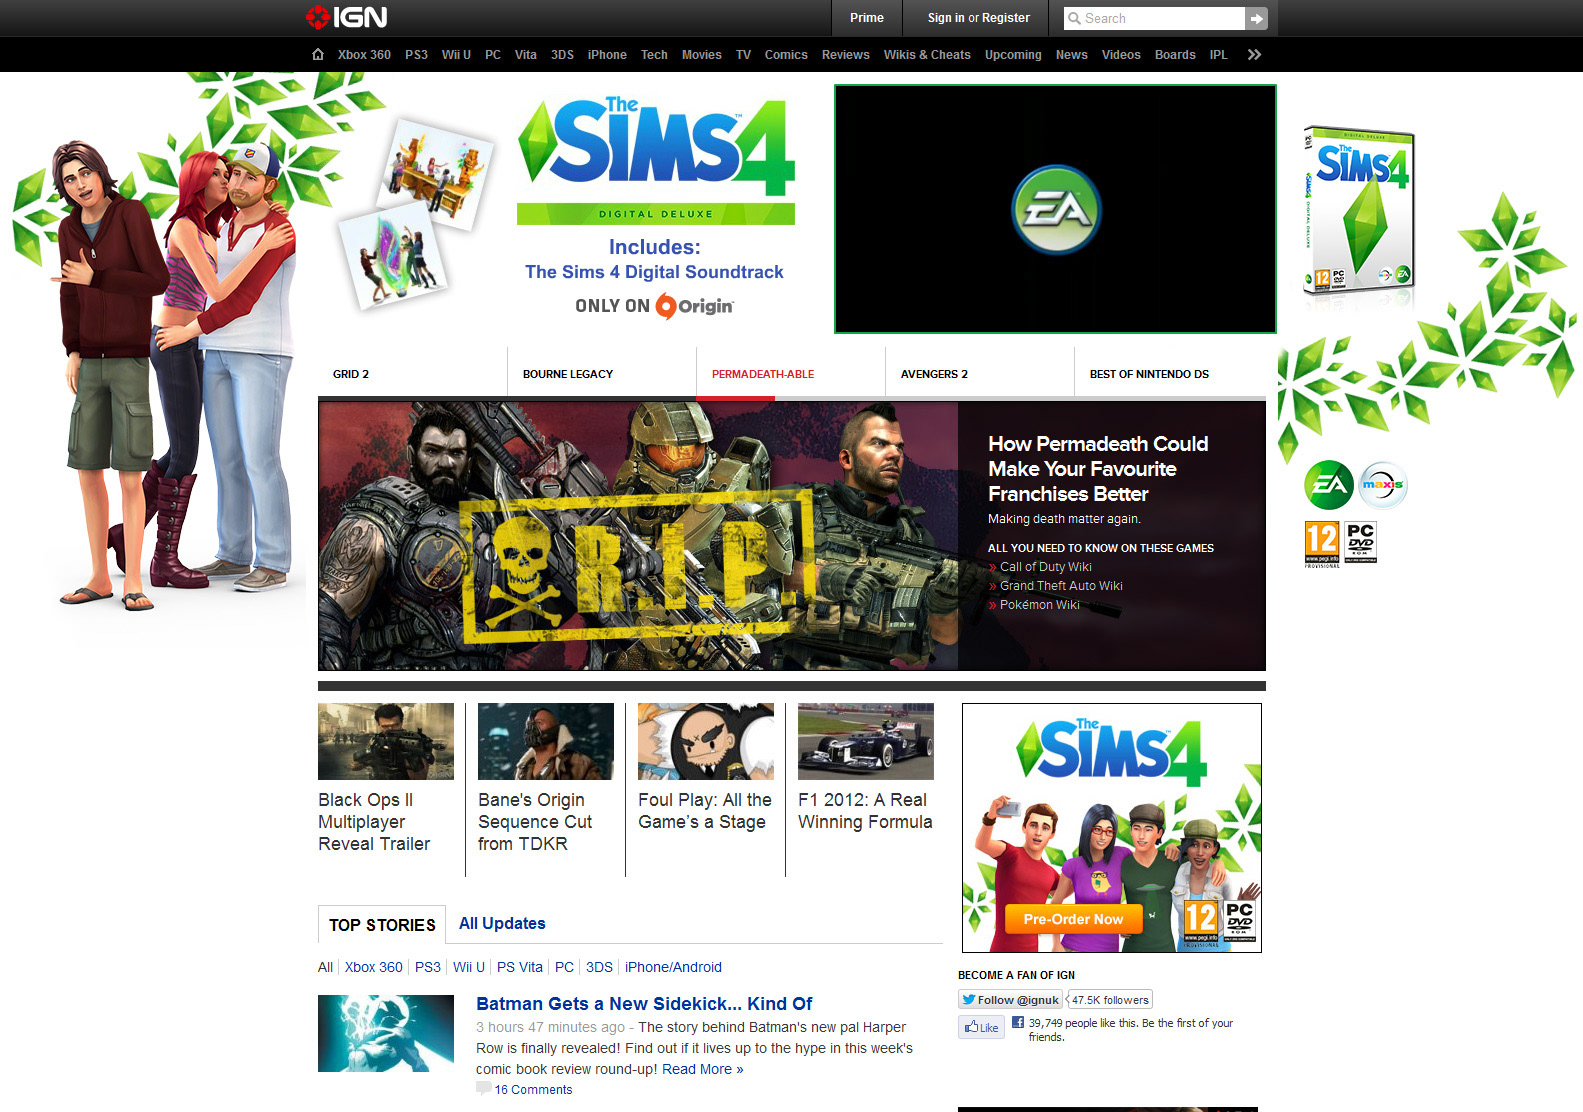Go to the home icon in navigation bar
This screenshot has height=1112, width=1583.
point(318,55)
